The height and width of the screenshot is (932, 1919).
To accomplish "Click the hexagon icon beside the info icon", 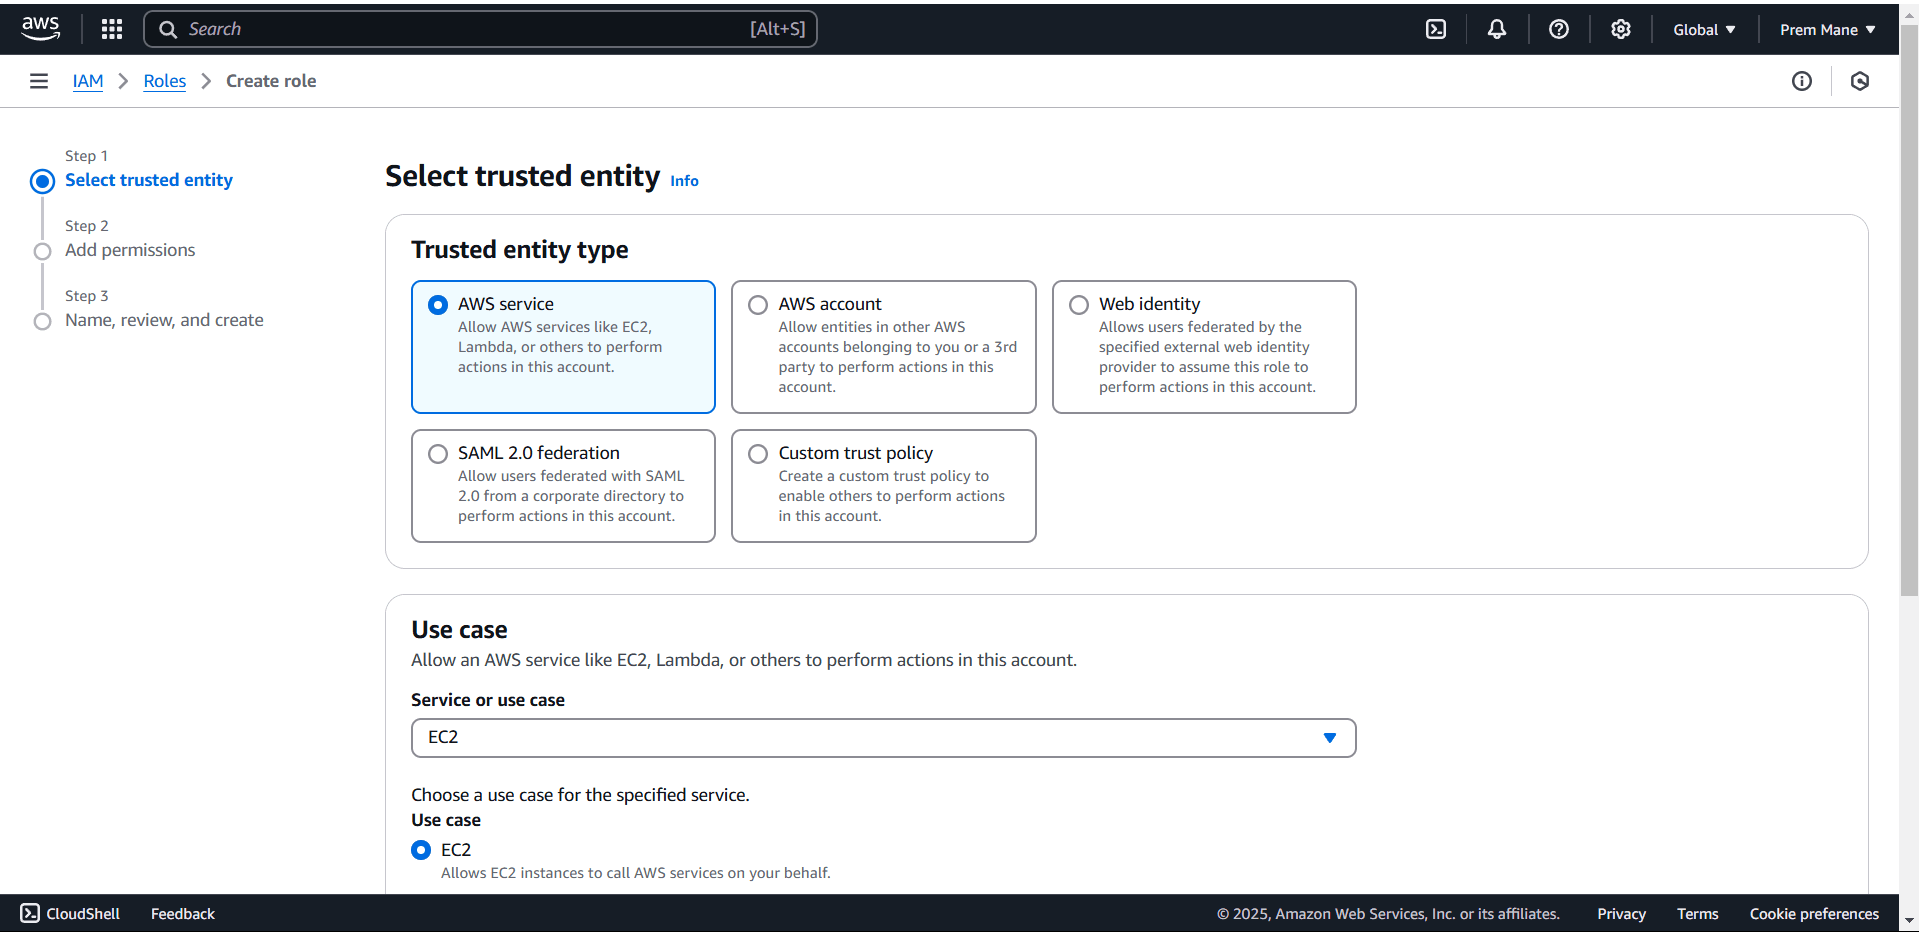I will (x=1860, y=81).
